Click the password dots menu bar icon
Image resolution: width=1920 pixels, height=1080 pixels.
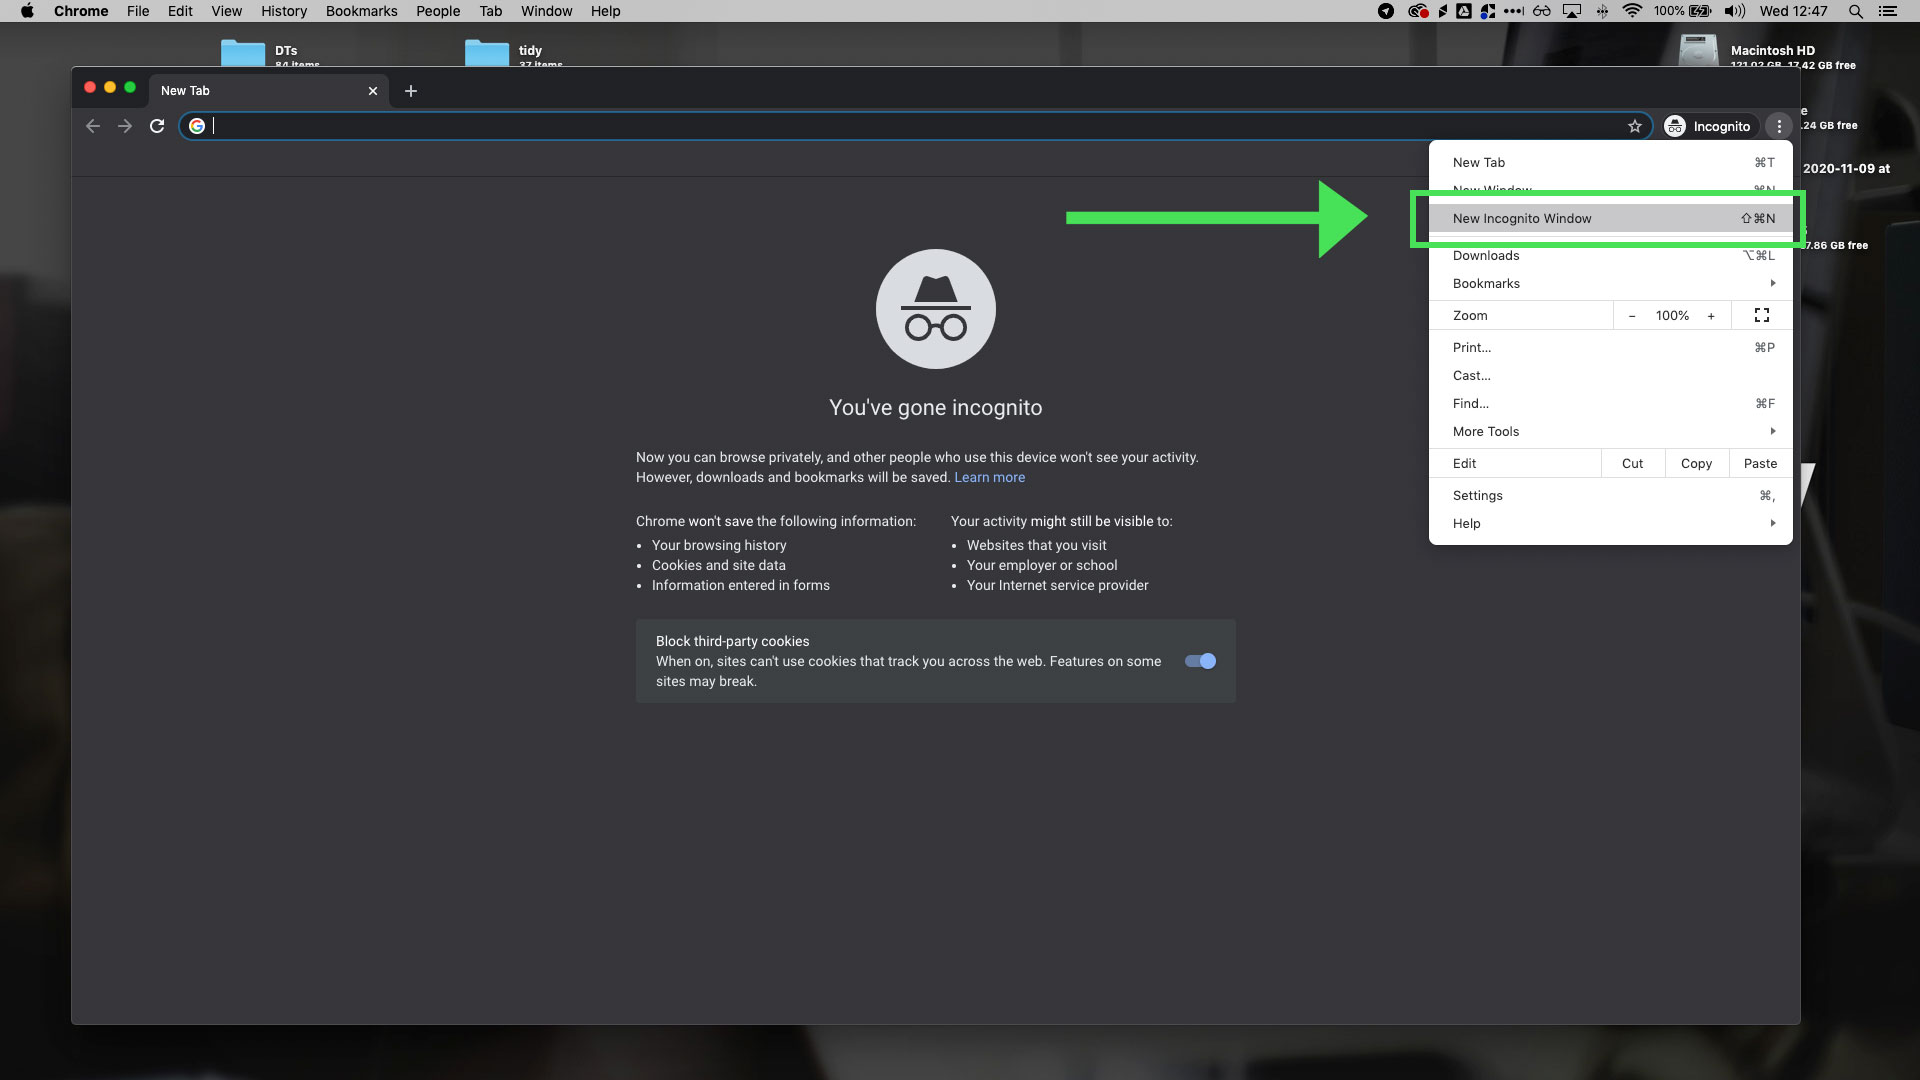(1513, 11)
